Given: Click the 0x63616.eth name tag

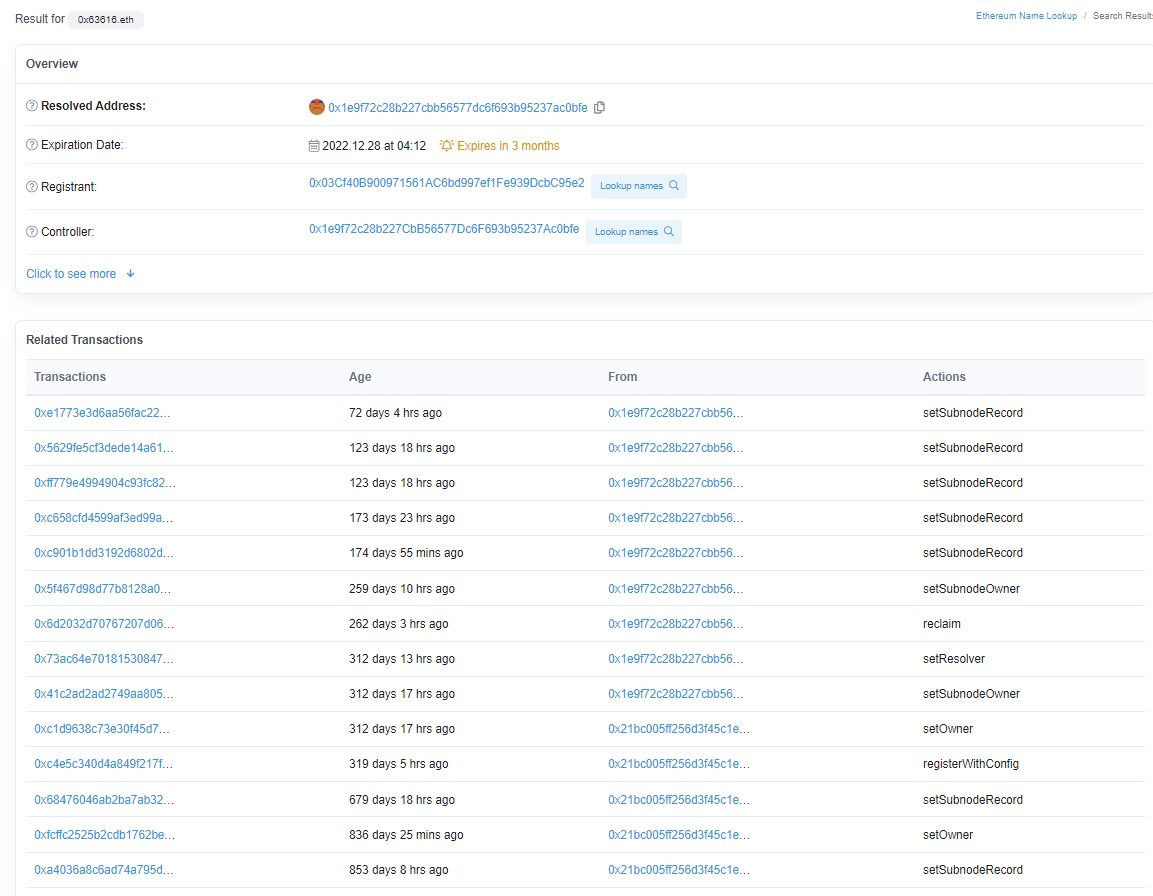Looking at the screenshot, I should coord(106,20).
